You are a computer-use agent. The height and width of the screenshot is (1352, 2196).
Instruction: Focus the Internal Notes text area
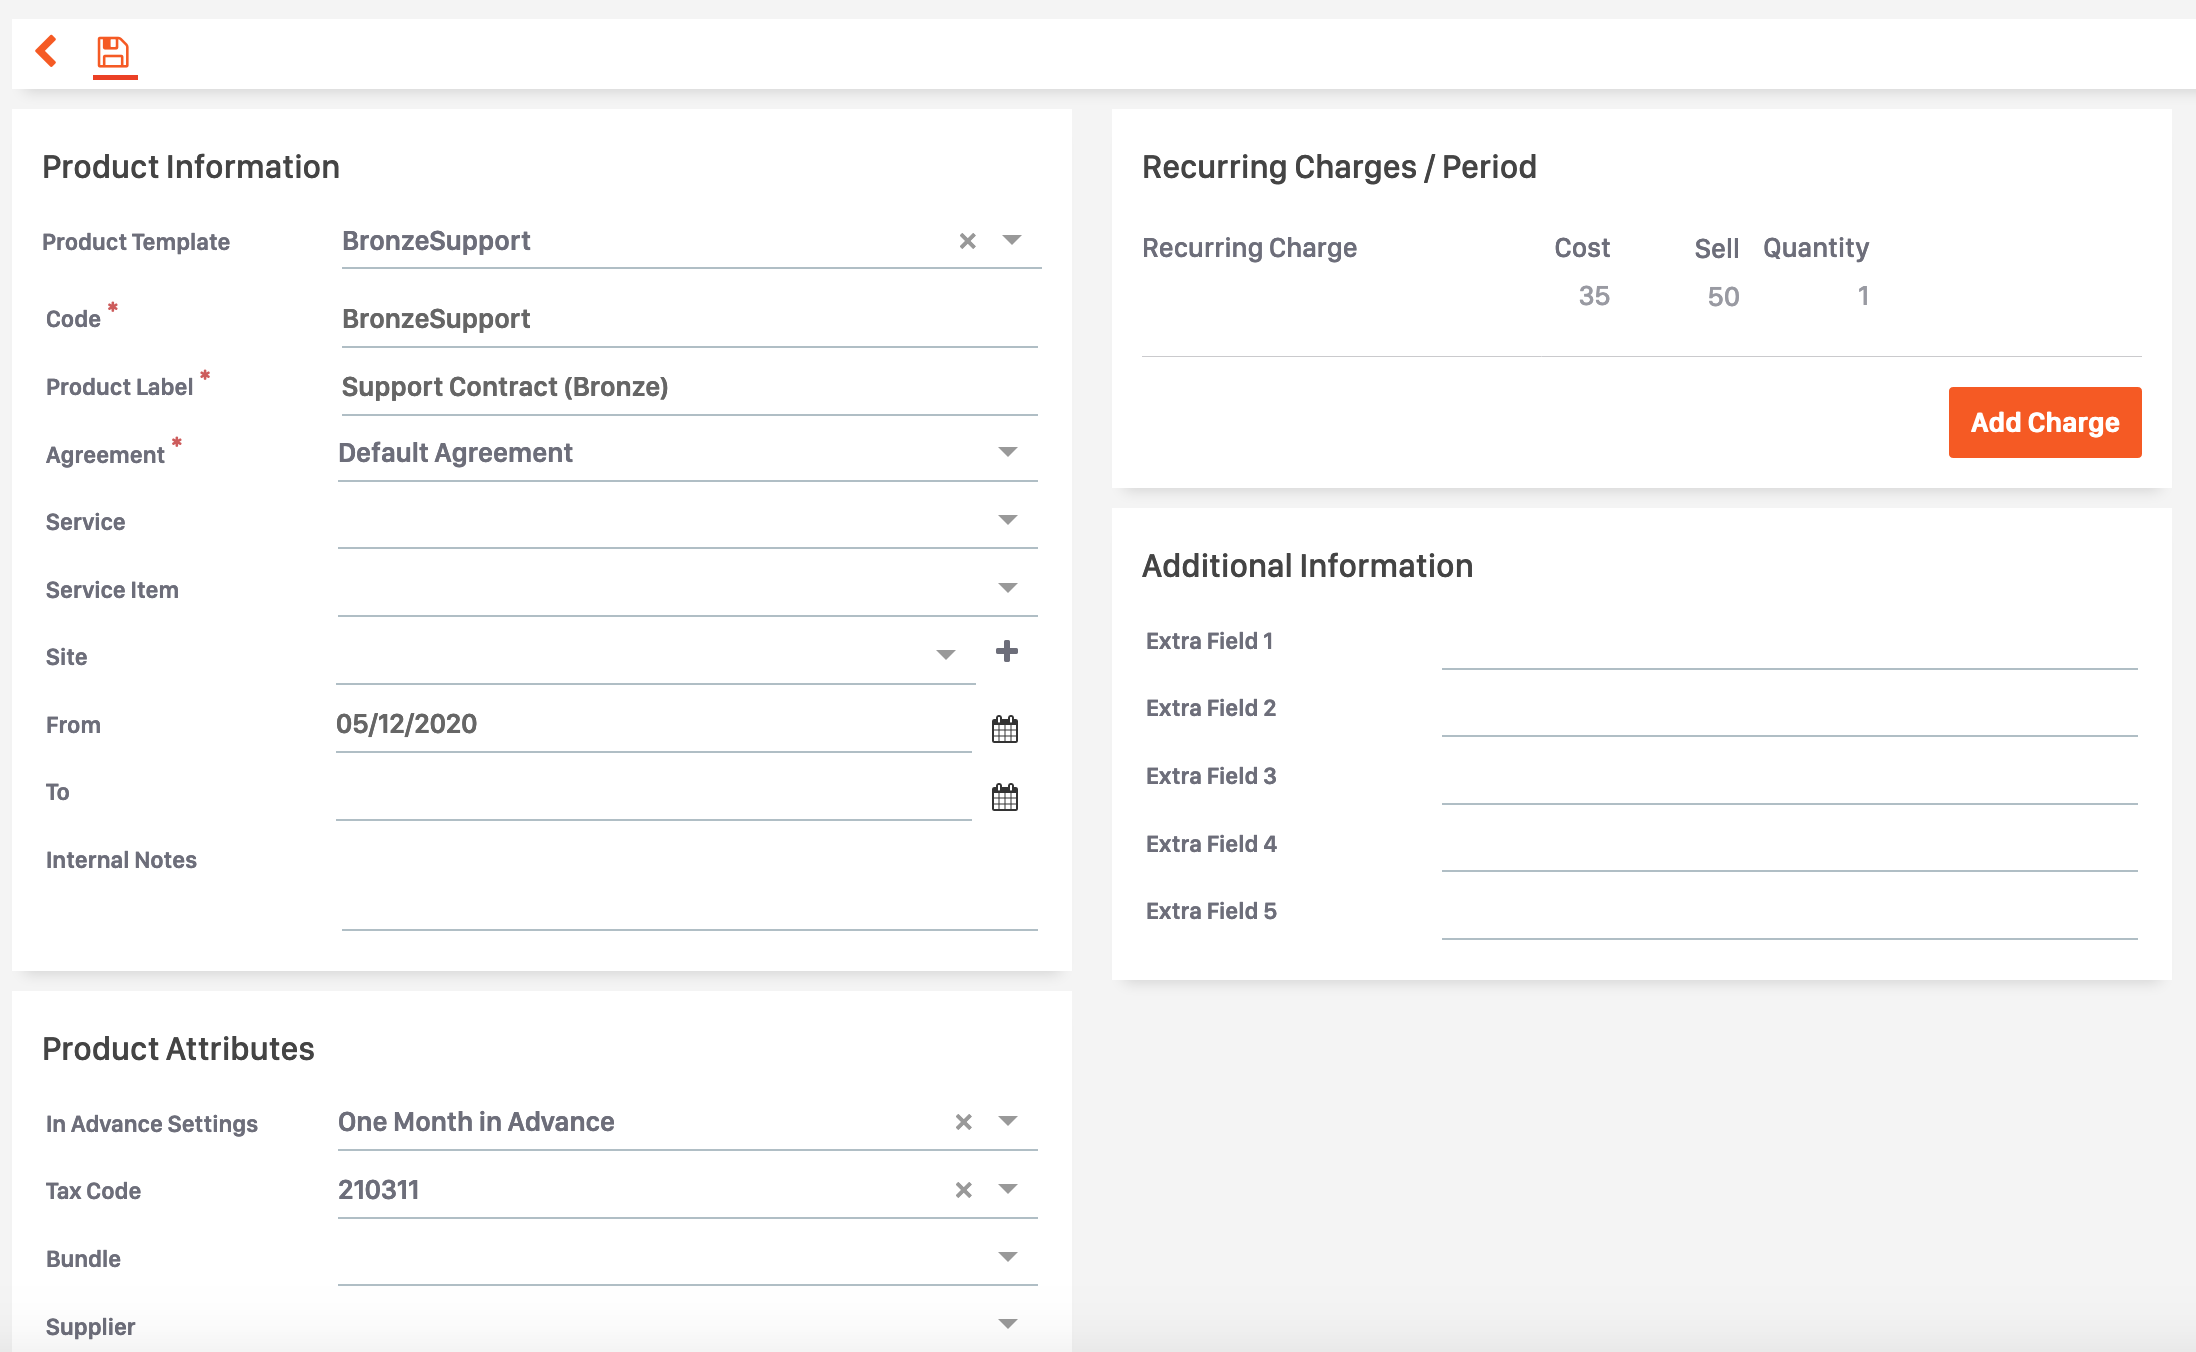690,885
